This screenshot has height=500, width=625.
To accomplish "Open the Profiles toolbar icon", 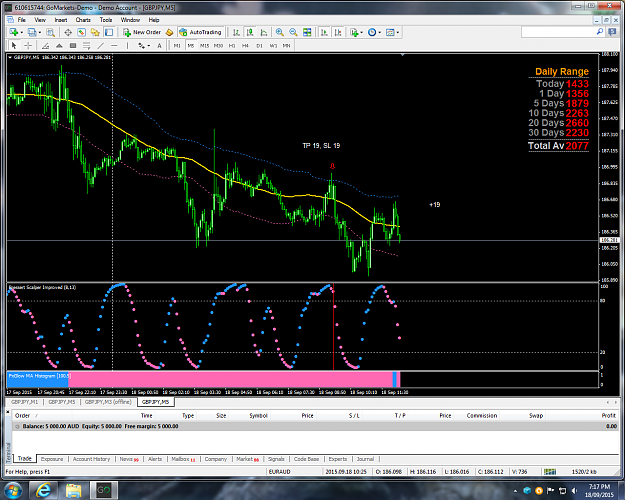I will pyautogui.click(x=32, y=32).
